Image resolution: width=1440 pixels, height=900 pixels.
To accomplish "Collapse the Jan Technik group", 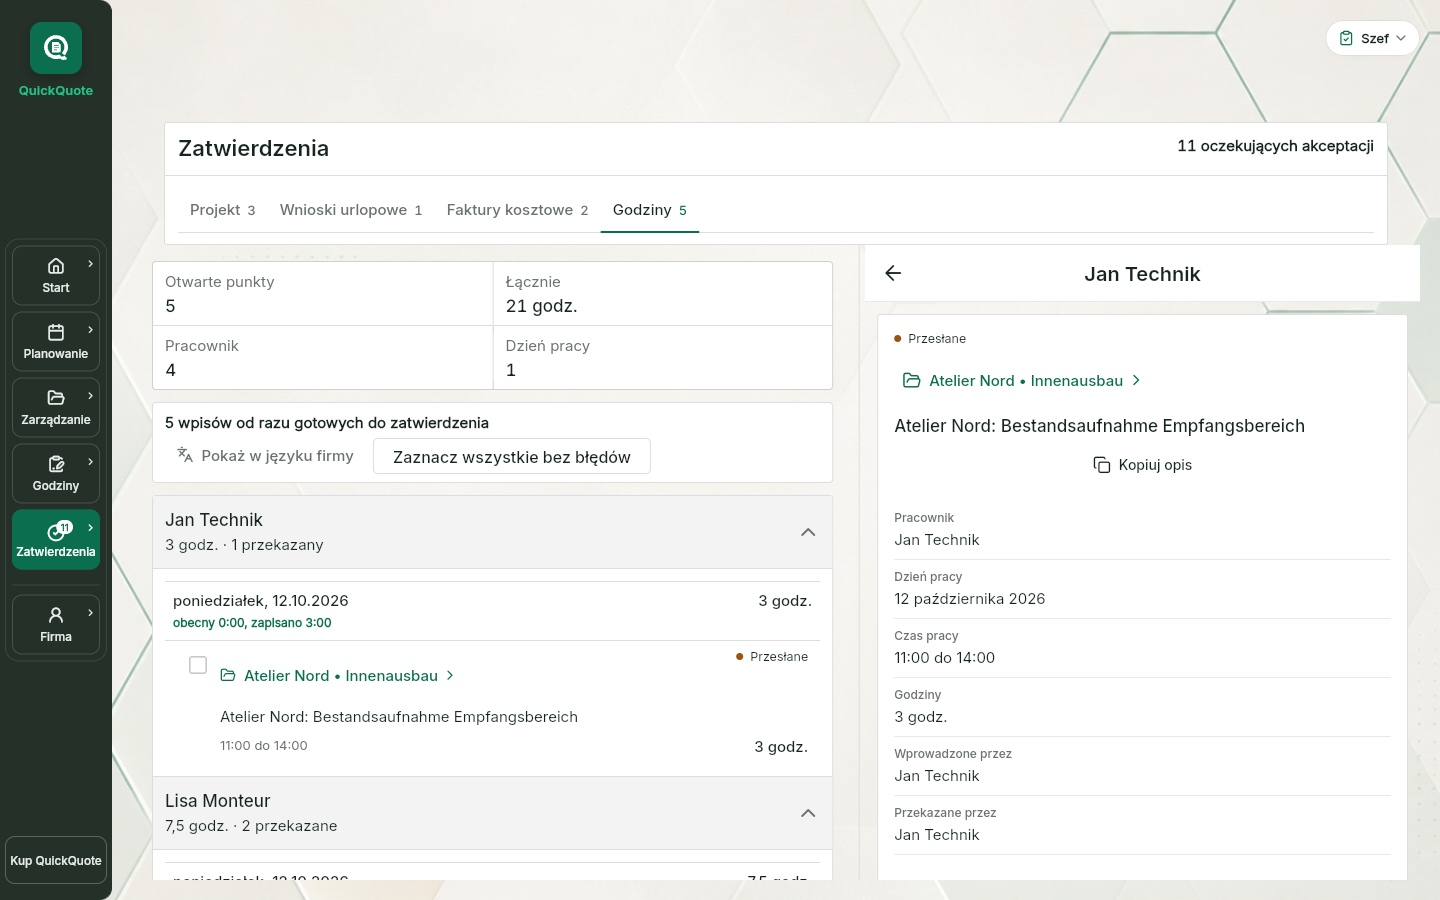I will point(808,532).
